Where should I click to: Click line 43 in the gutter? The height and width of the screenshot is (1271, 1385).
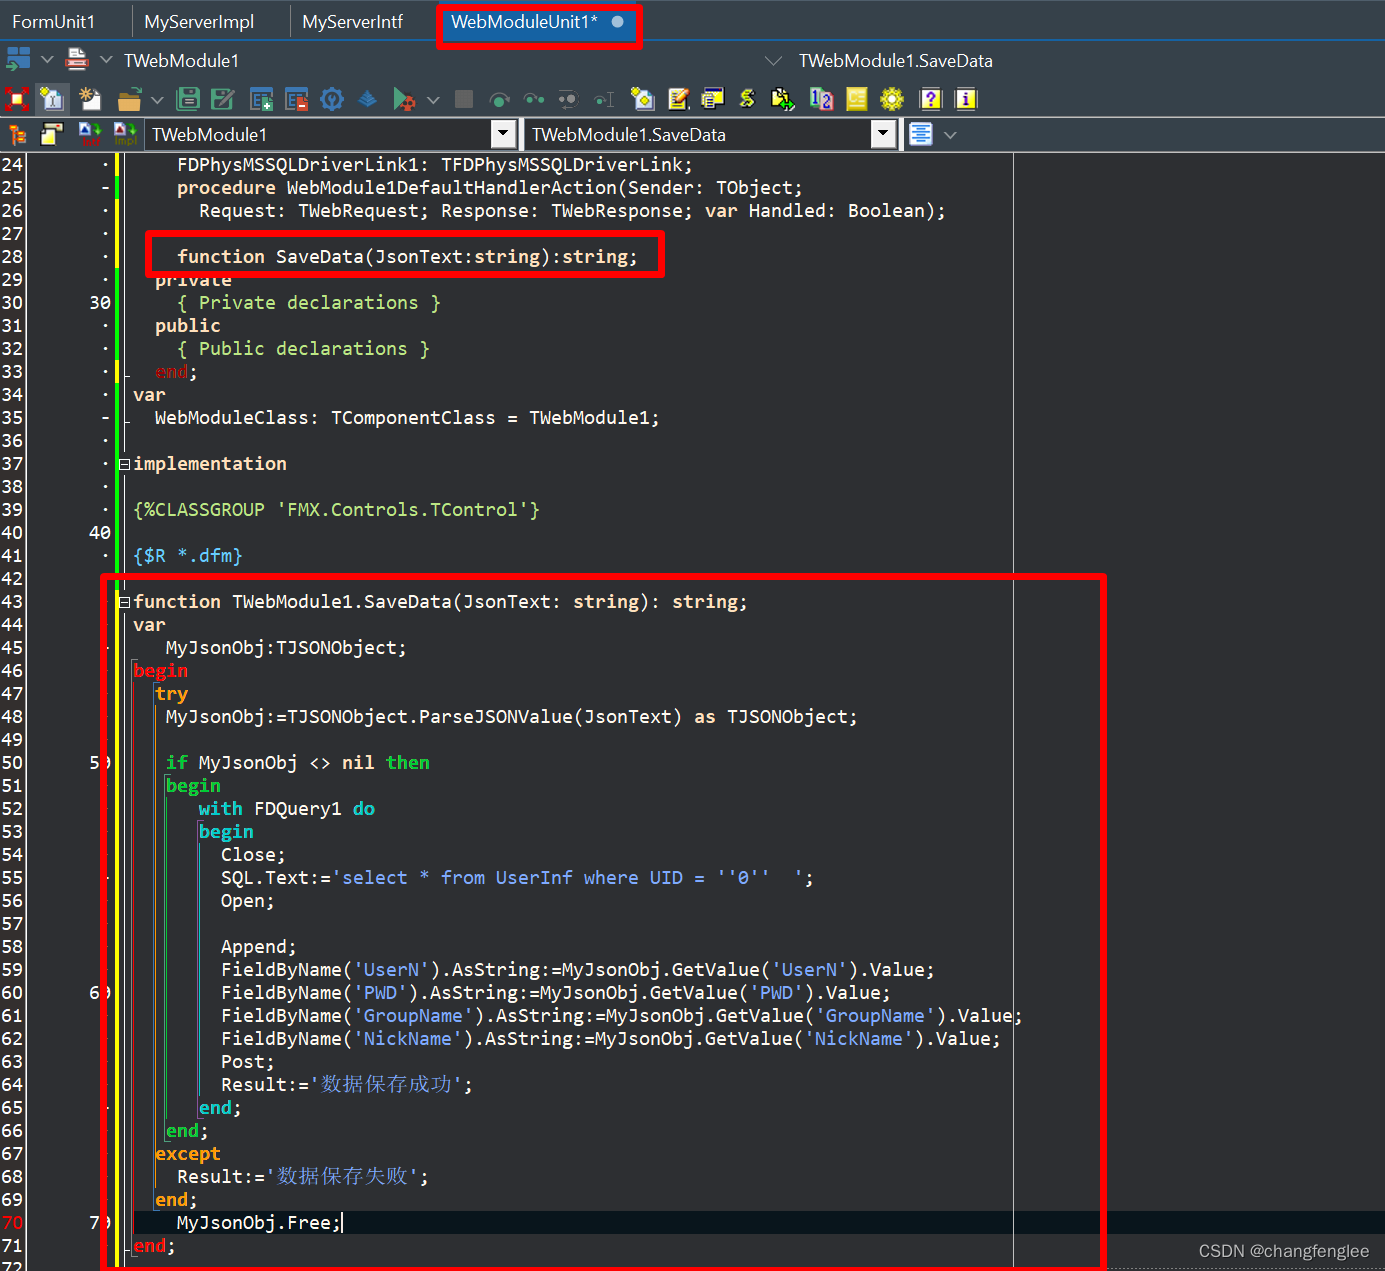point(12,602)
